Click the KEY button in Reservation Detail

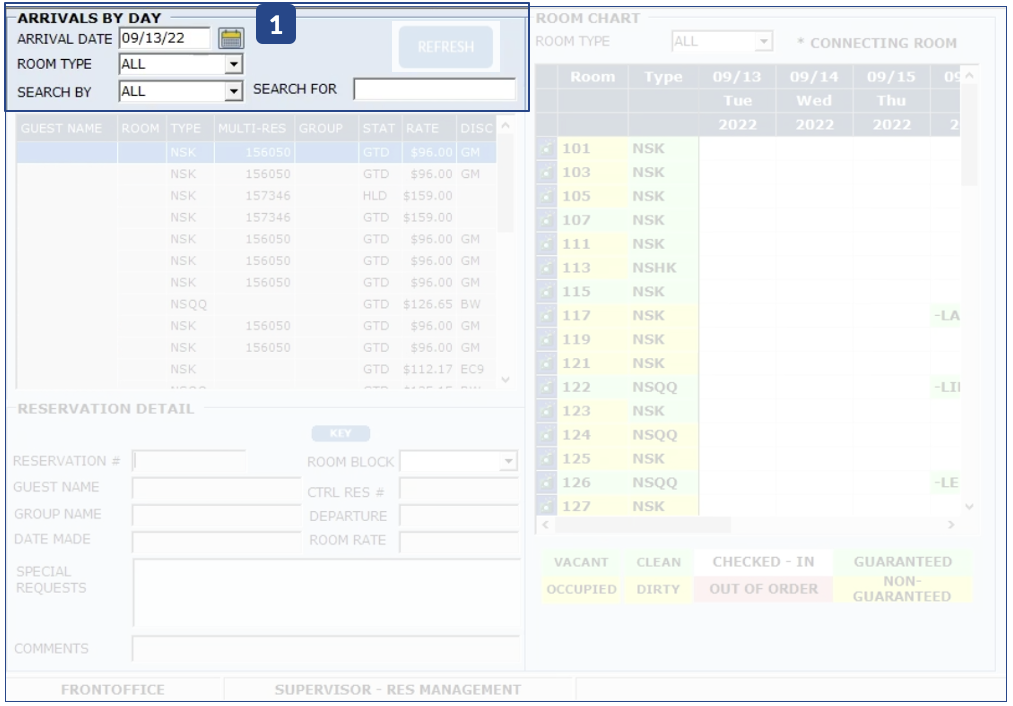(340, 434)
